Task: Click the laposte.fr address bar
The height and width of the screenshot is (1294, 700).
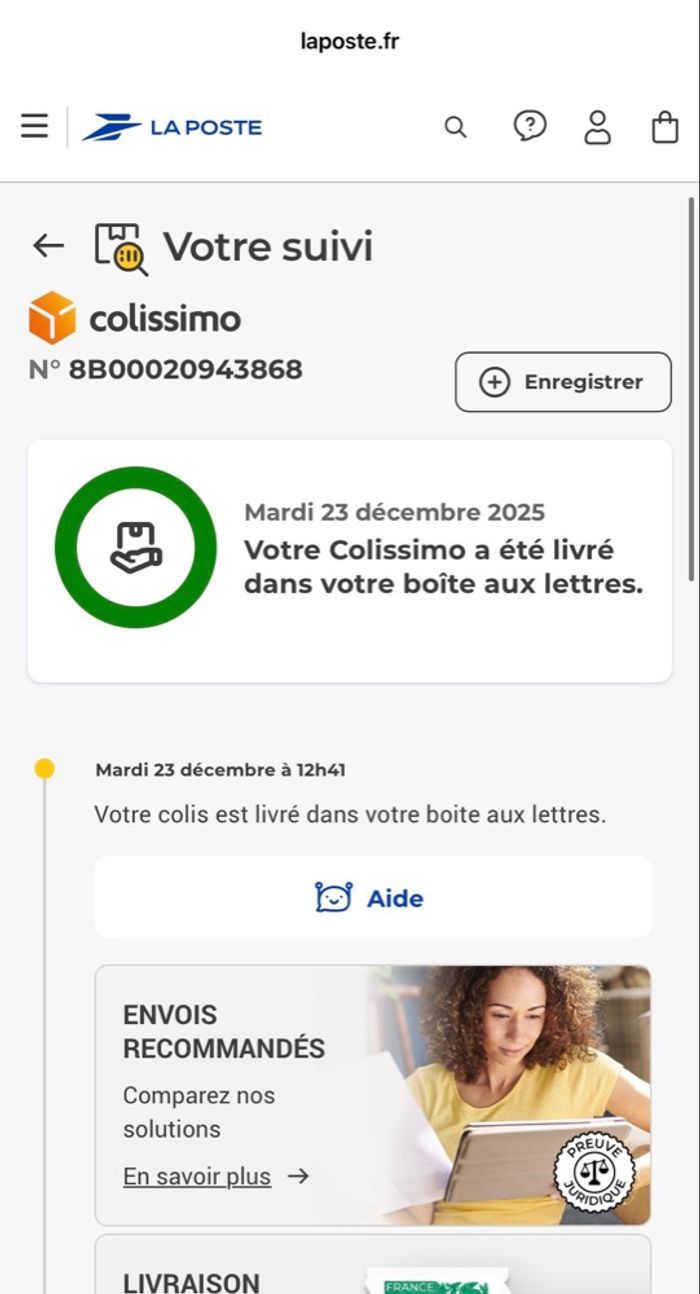Action: click(350, 42)
